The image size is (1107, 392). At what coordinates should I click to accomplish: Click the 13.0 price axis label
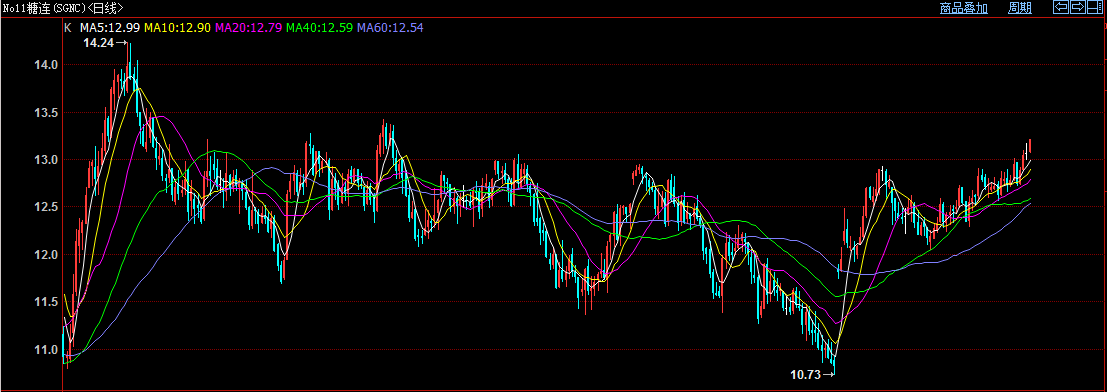(x=47, y=160)
